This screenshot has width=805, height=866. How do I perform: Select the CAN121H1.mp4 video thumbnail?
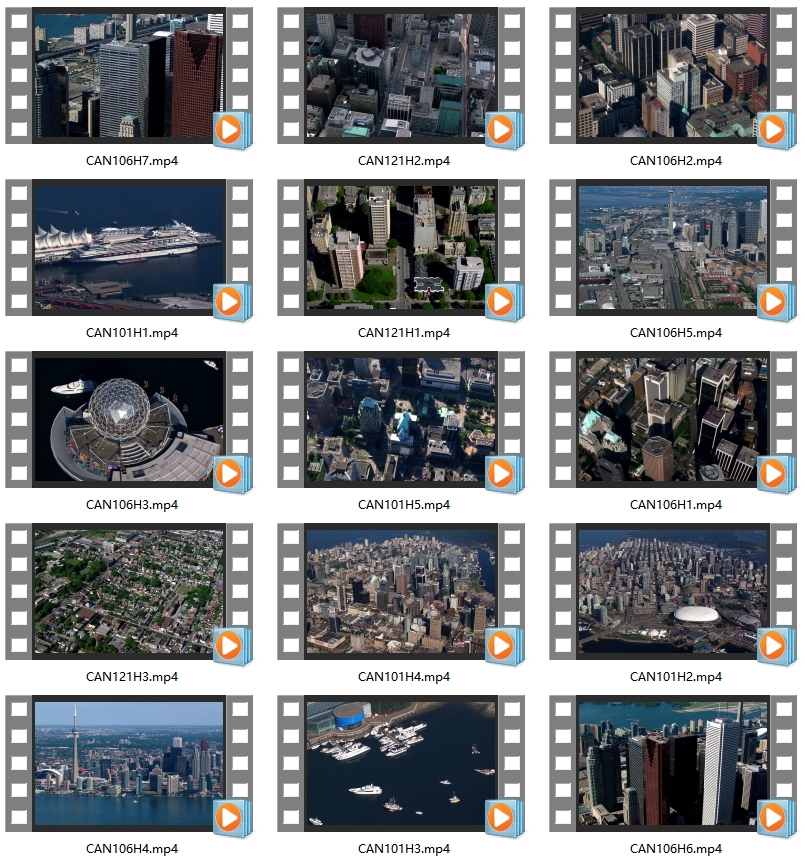click(x=401, y=247)
